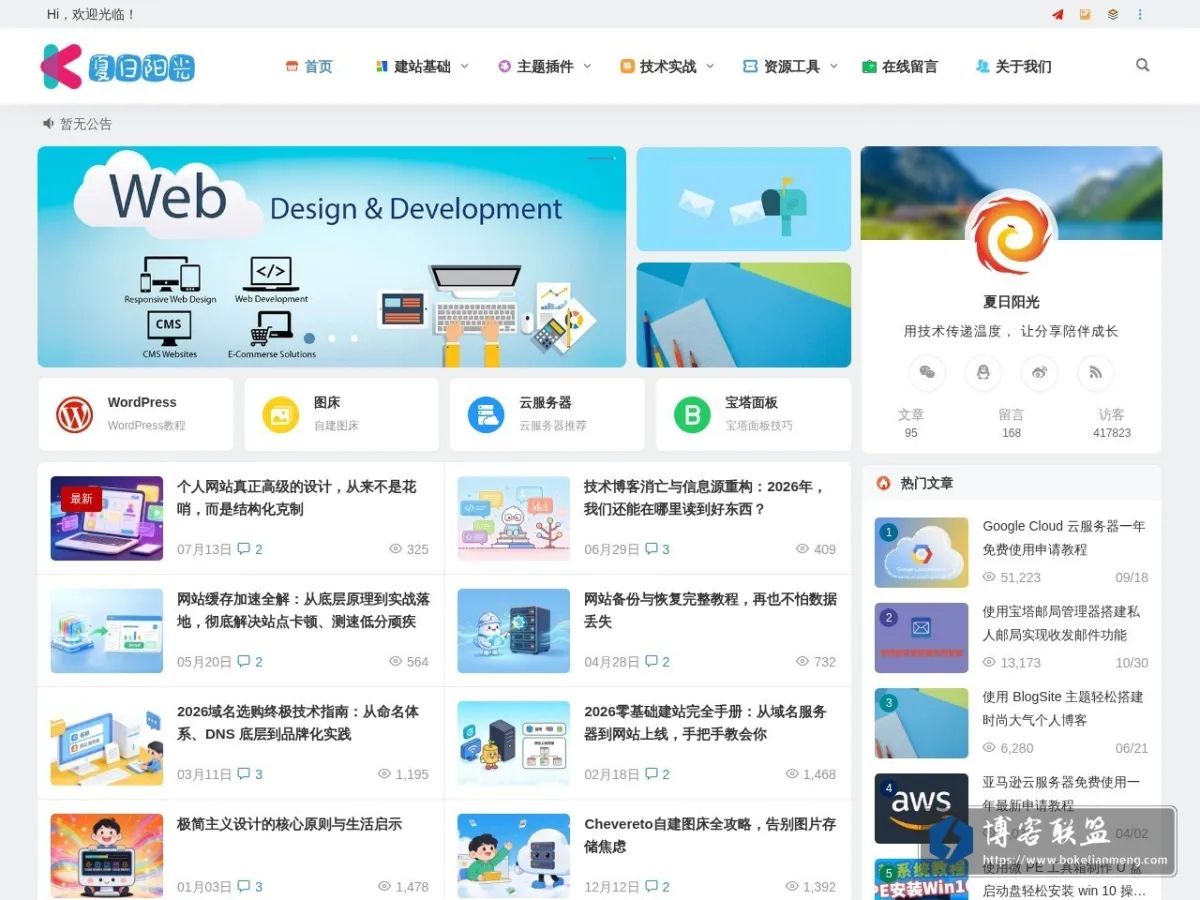Image resolution: width=1200 pixels, height=900 pixels.
Task: Open the site search magnifier
Action: tap(1143, 65)
